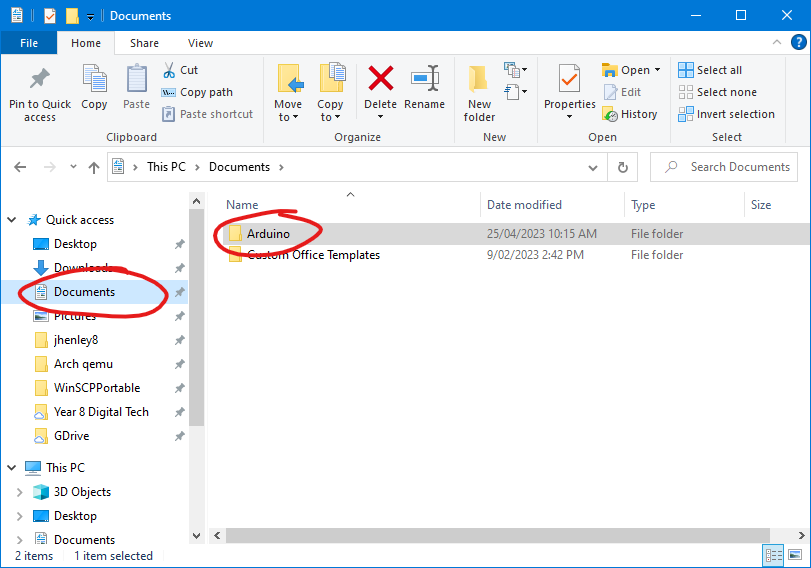Click Invert selection in ribbon
The height and width of the screenshot is (568, 811).
click(x=726, y=114)
